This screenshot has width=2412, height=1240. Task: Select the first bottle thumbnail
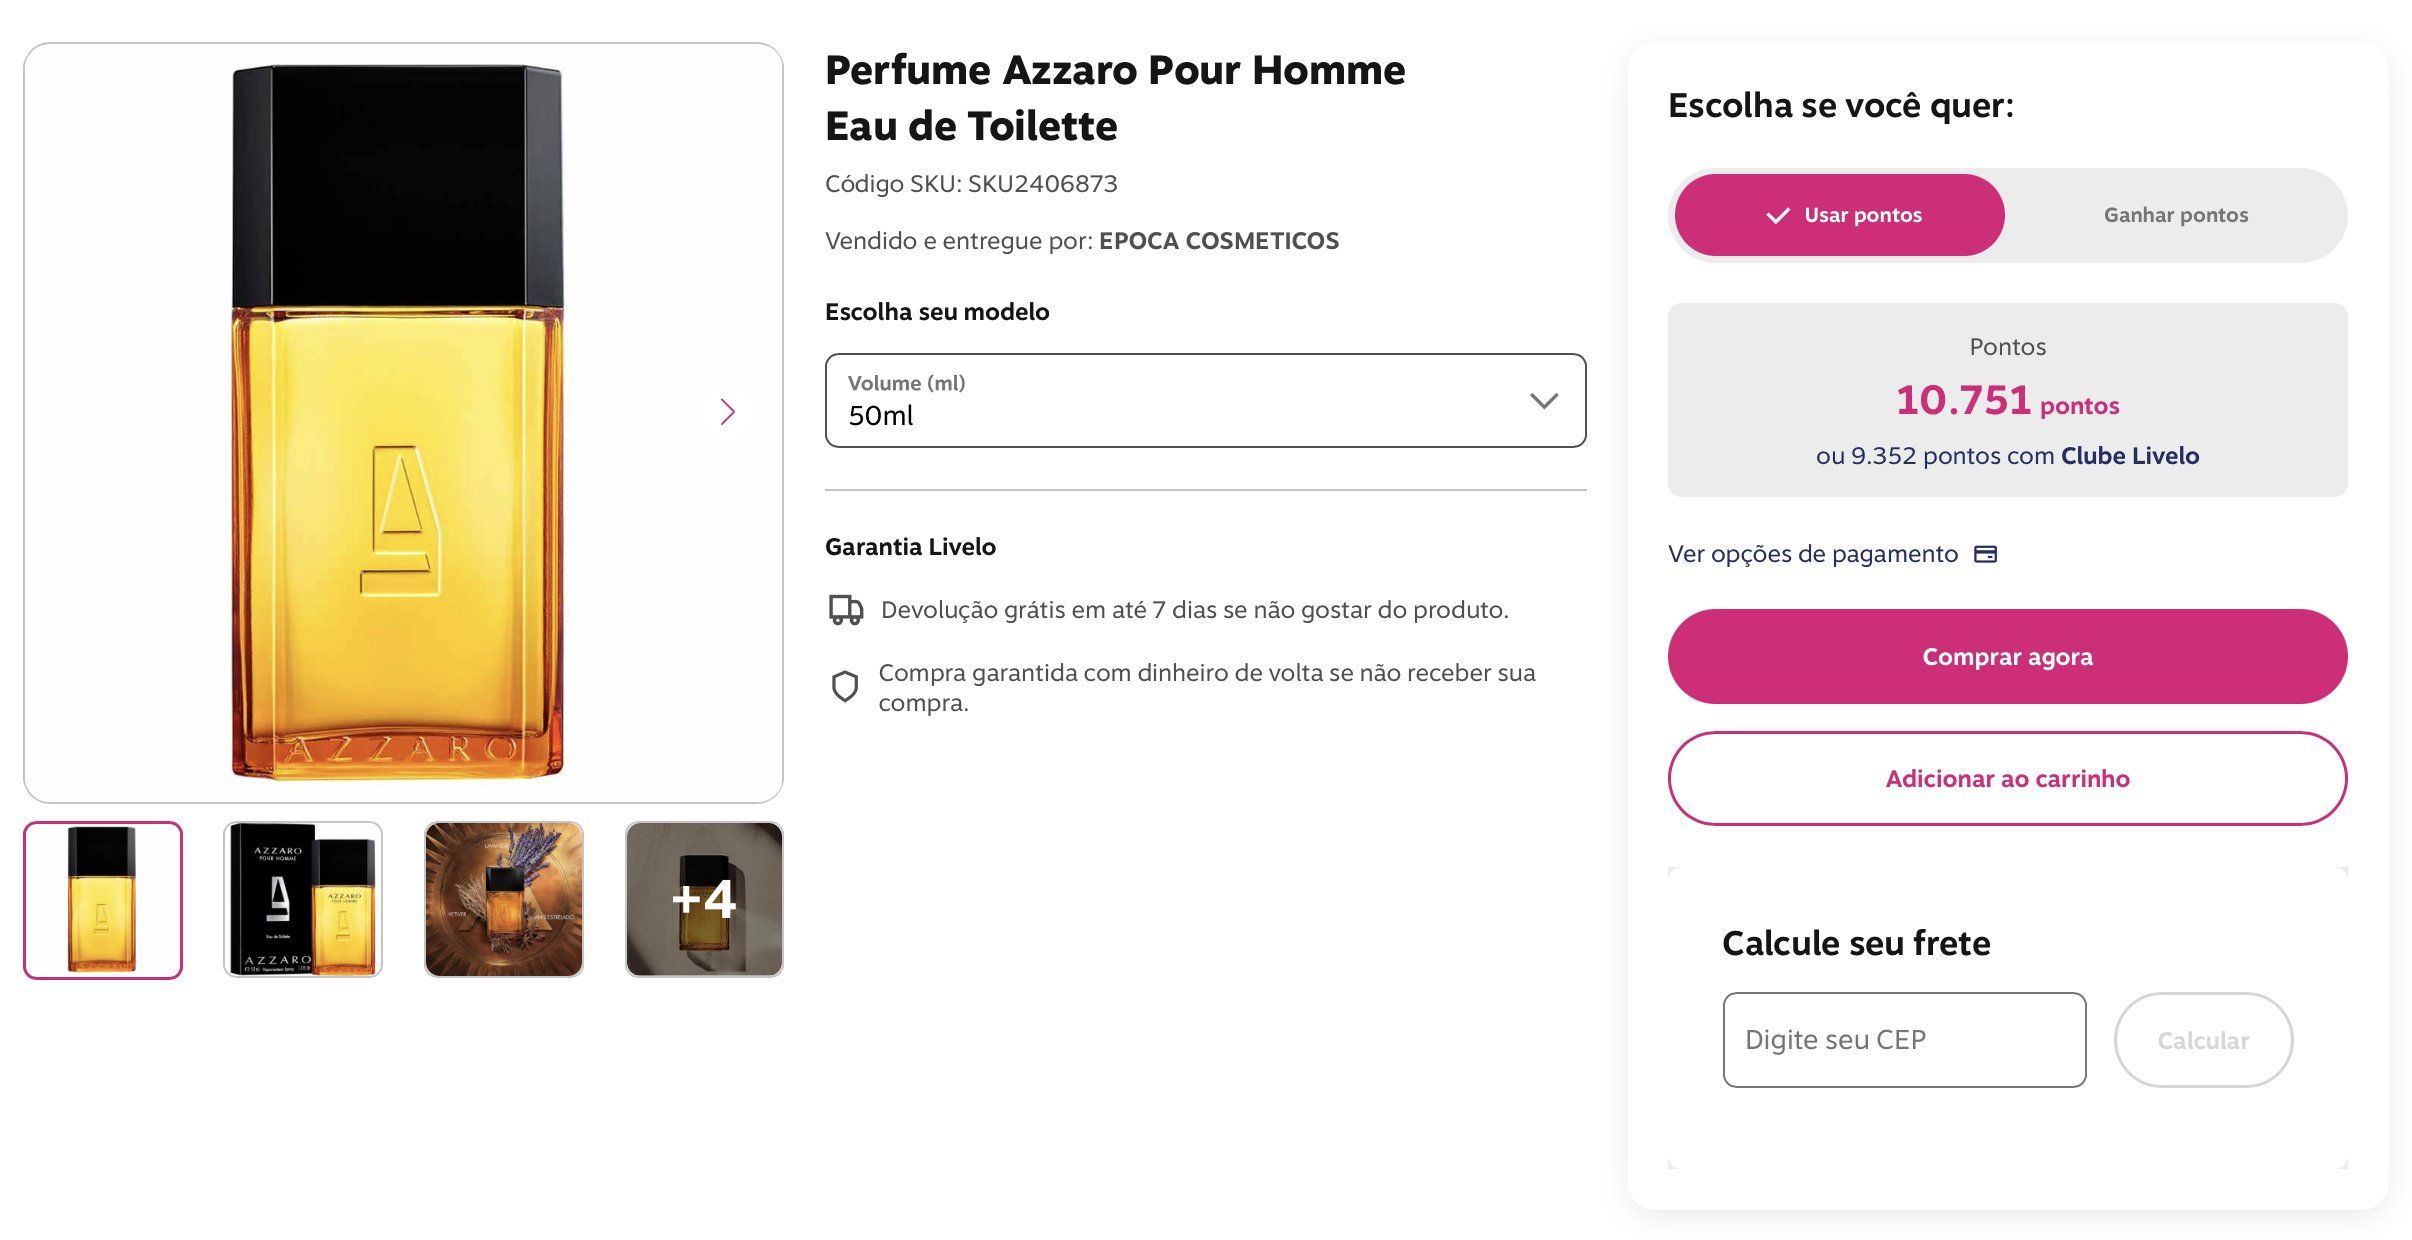coord(103,900)
